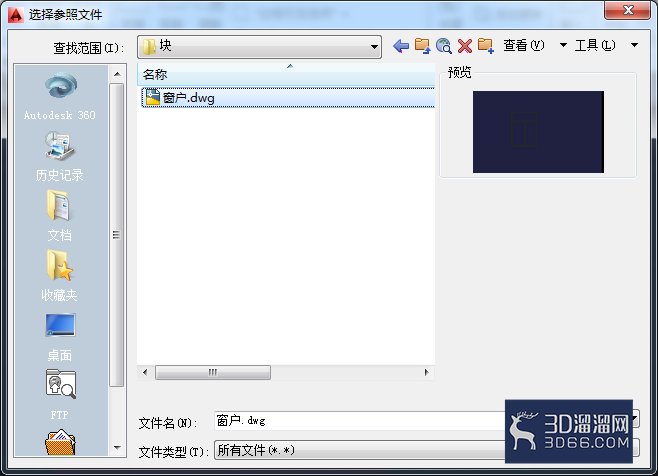
Task: Open the 历史记录 history location
Action: (60, 156)
